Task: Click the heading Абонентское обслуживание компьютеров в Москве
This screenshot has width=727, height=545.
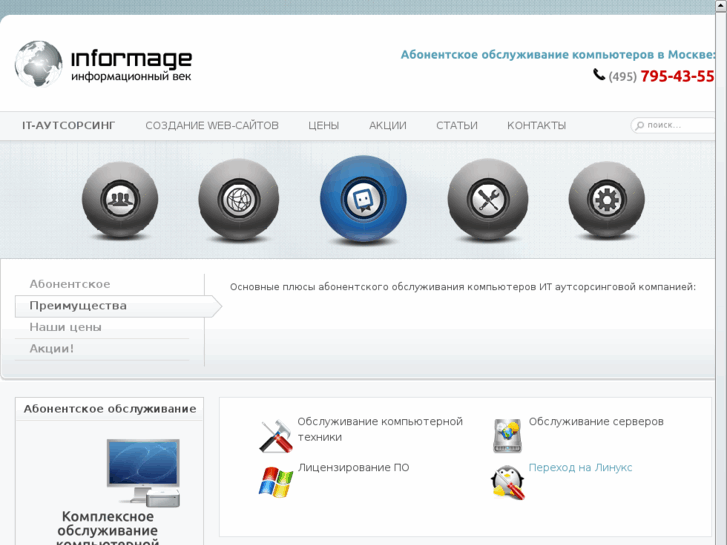Action: [558, 55]
